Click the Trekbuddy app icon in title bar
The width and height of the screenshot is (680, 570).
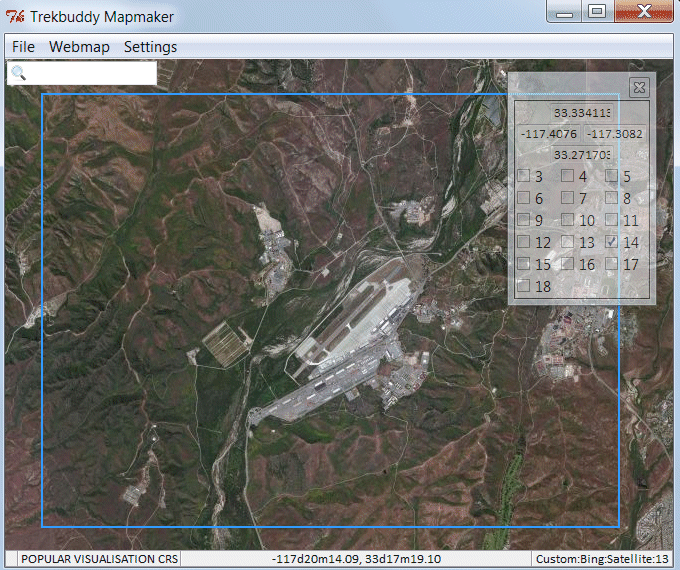[15, 16]
